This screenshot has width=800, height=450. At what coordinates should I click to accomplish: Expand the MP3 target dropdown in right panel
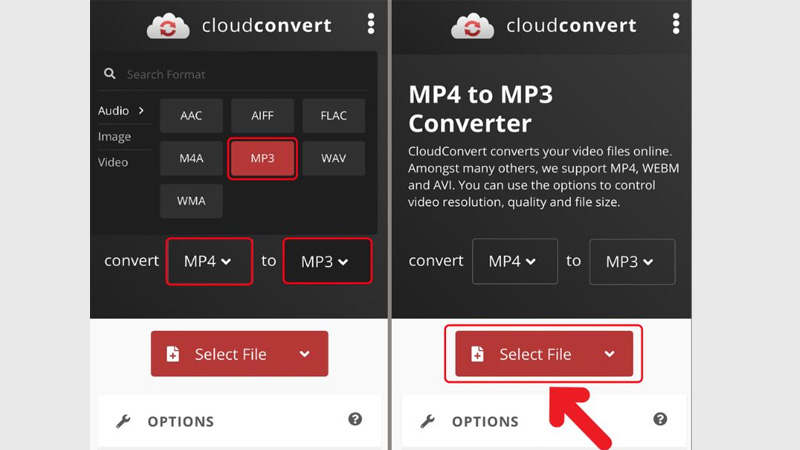tap(631, 261)
